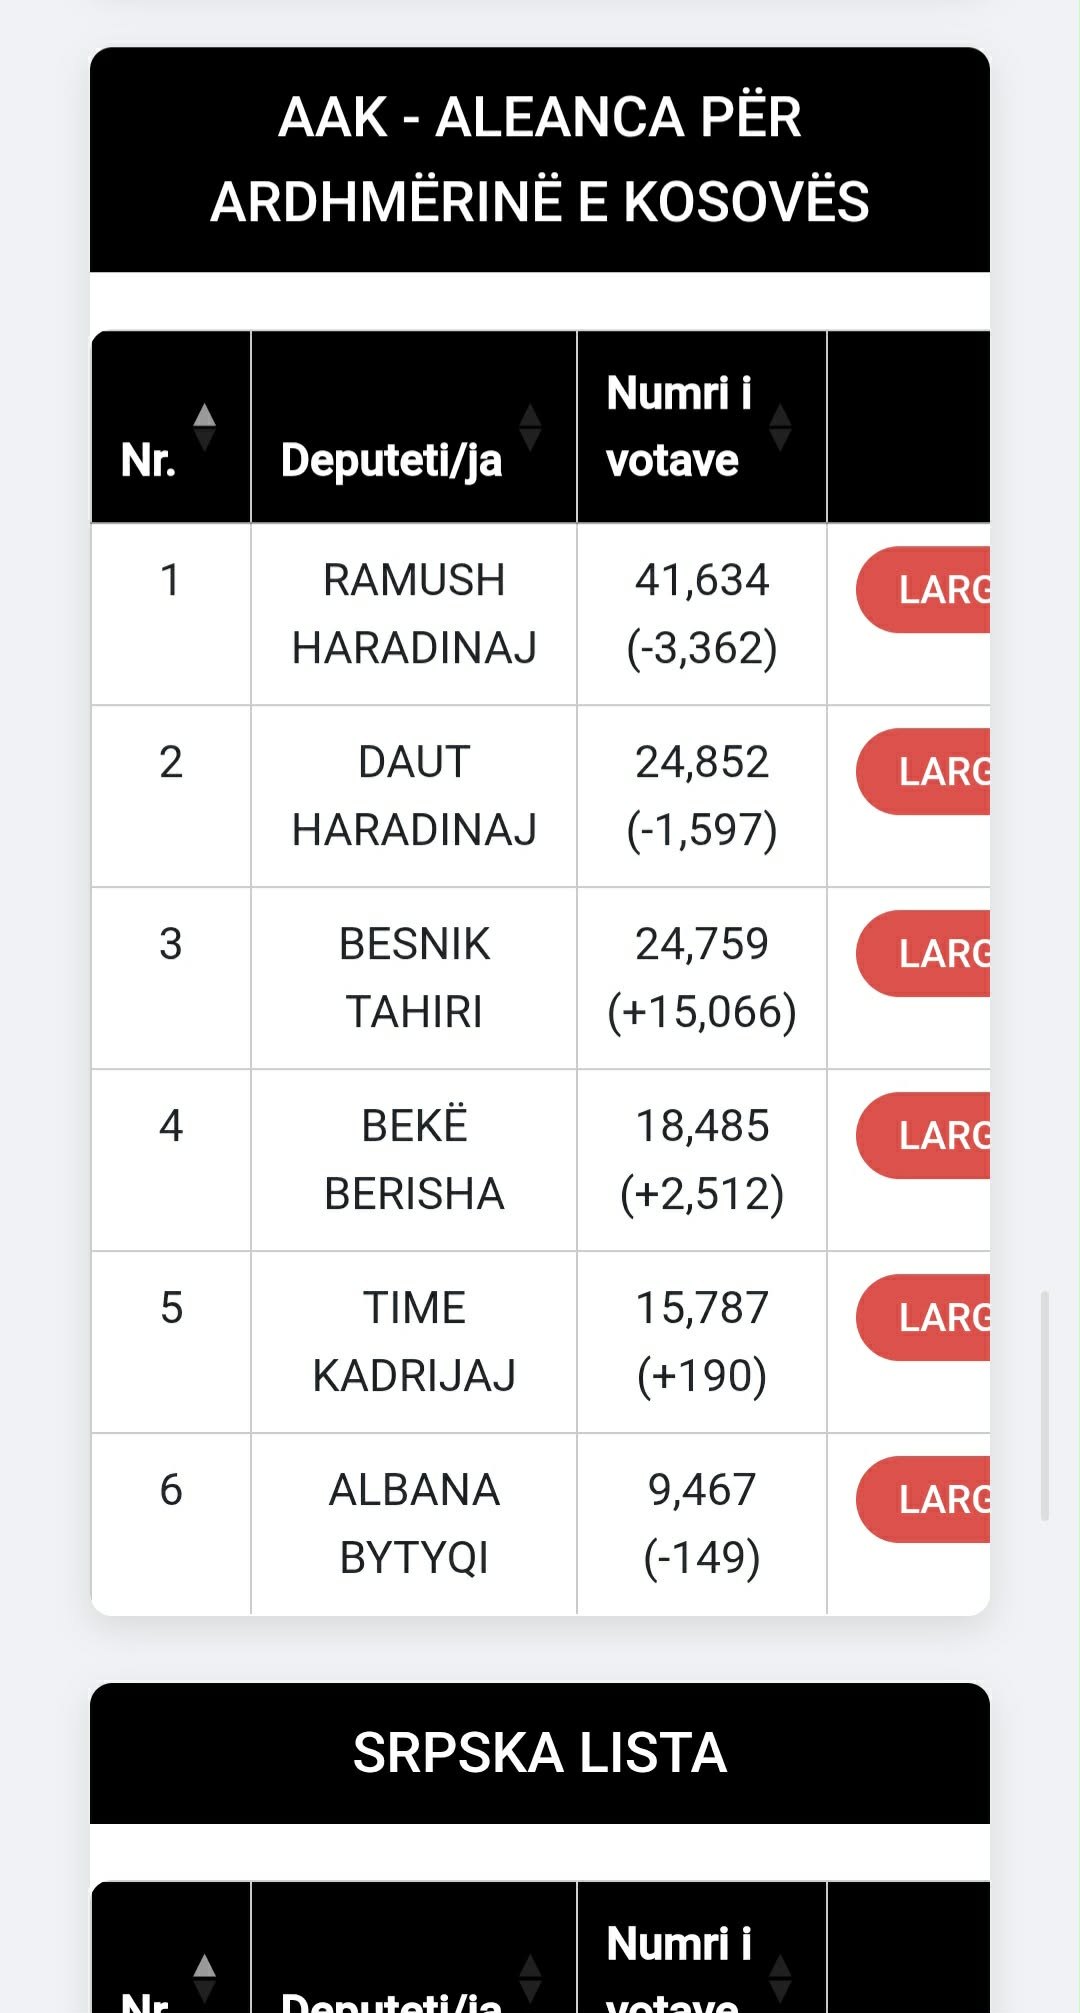
Task: Click Daut Haradinaj's vote count cell
Action: (702, 796)
